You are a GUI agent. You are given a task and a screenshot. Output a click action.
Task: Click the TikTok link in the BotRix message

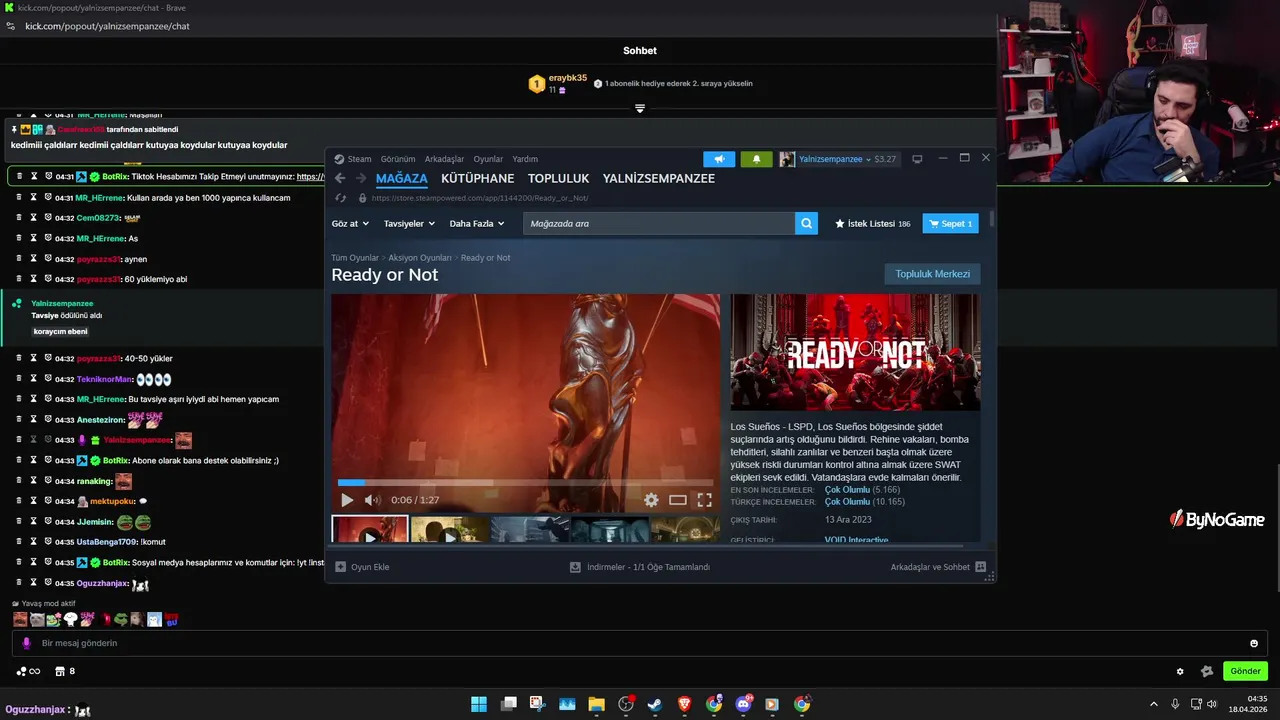[x=311, y=177]
